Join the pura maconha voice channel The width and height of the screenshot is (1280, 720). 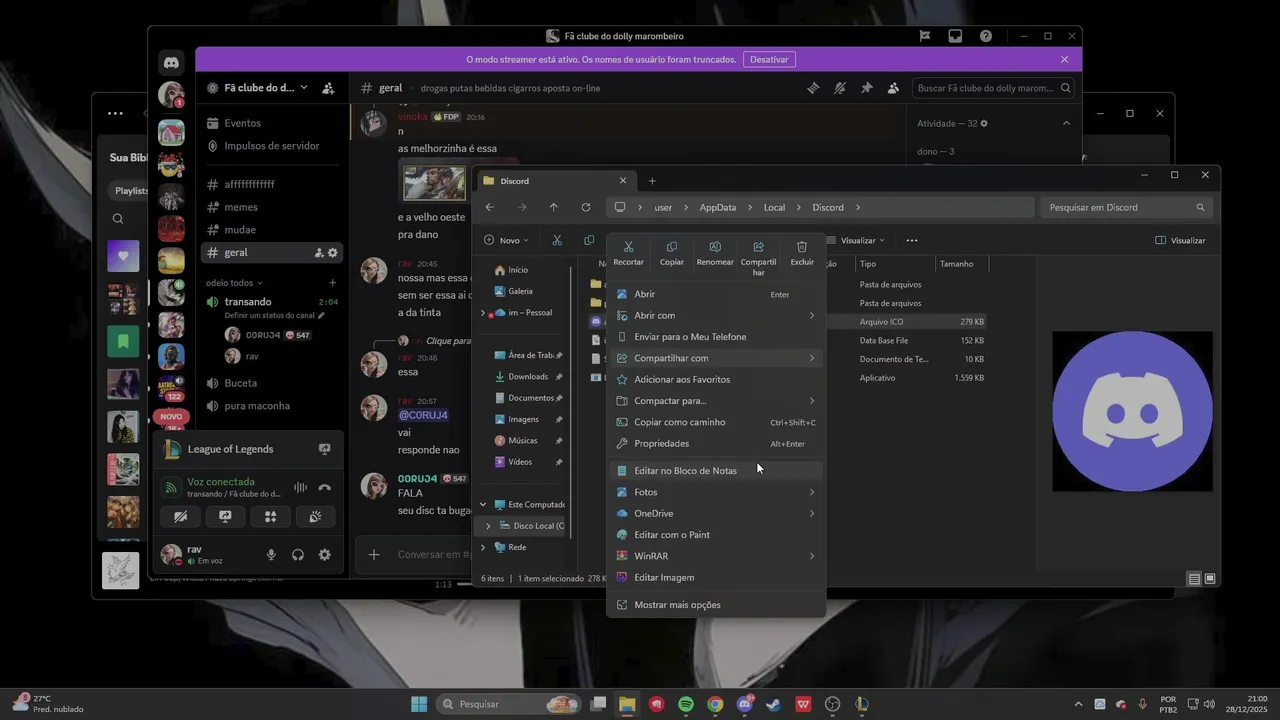tap(272, 406)
